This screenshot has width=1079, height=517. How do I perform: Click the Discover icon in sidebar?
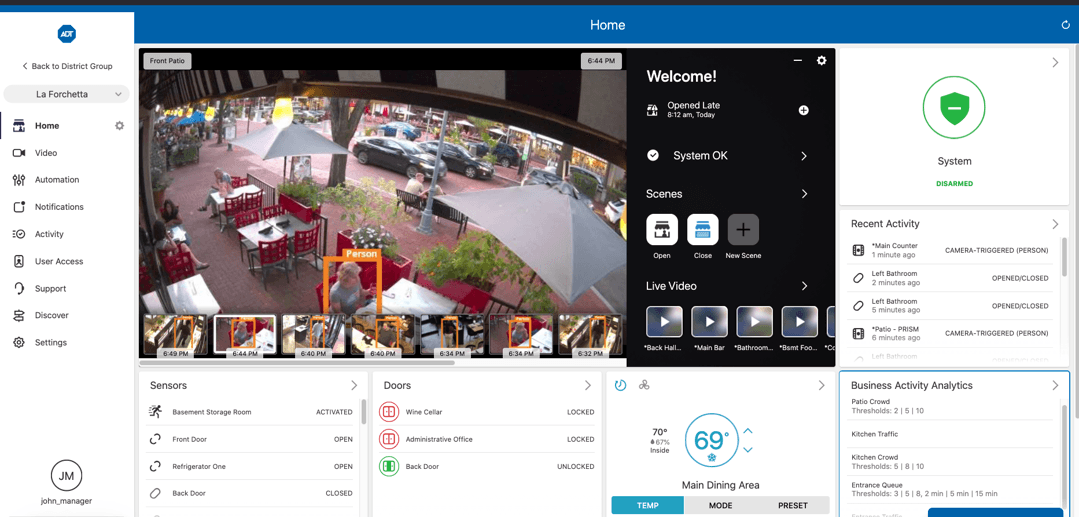(x=19, y=315)
